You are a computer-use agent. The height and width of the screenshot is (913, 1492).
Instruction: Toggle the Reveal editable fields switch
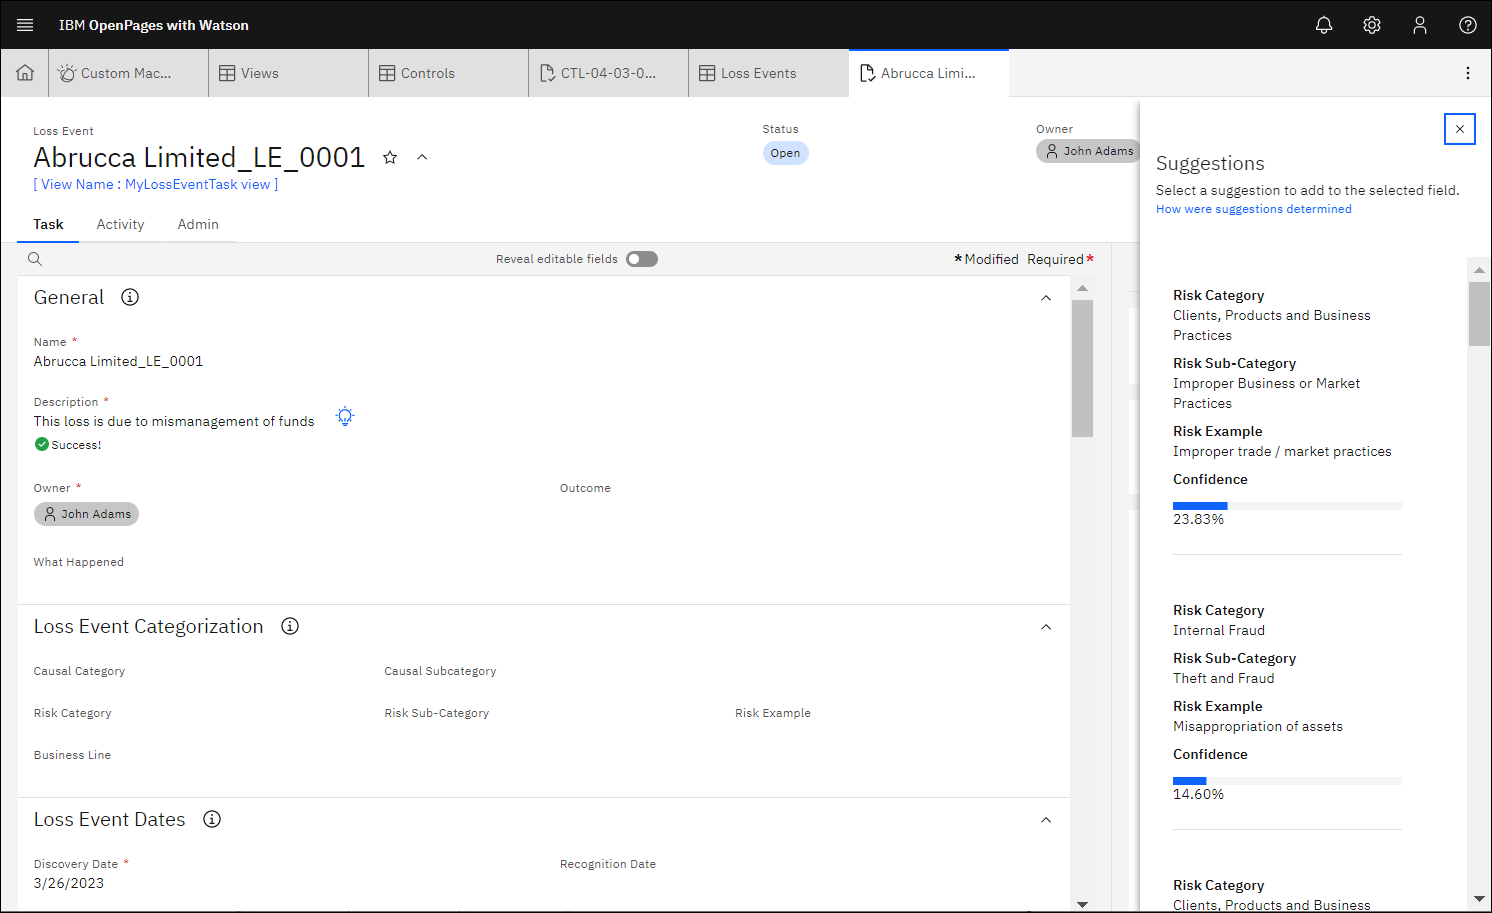point(642,259)
